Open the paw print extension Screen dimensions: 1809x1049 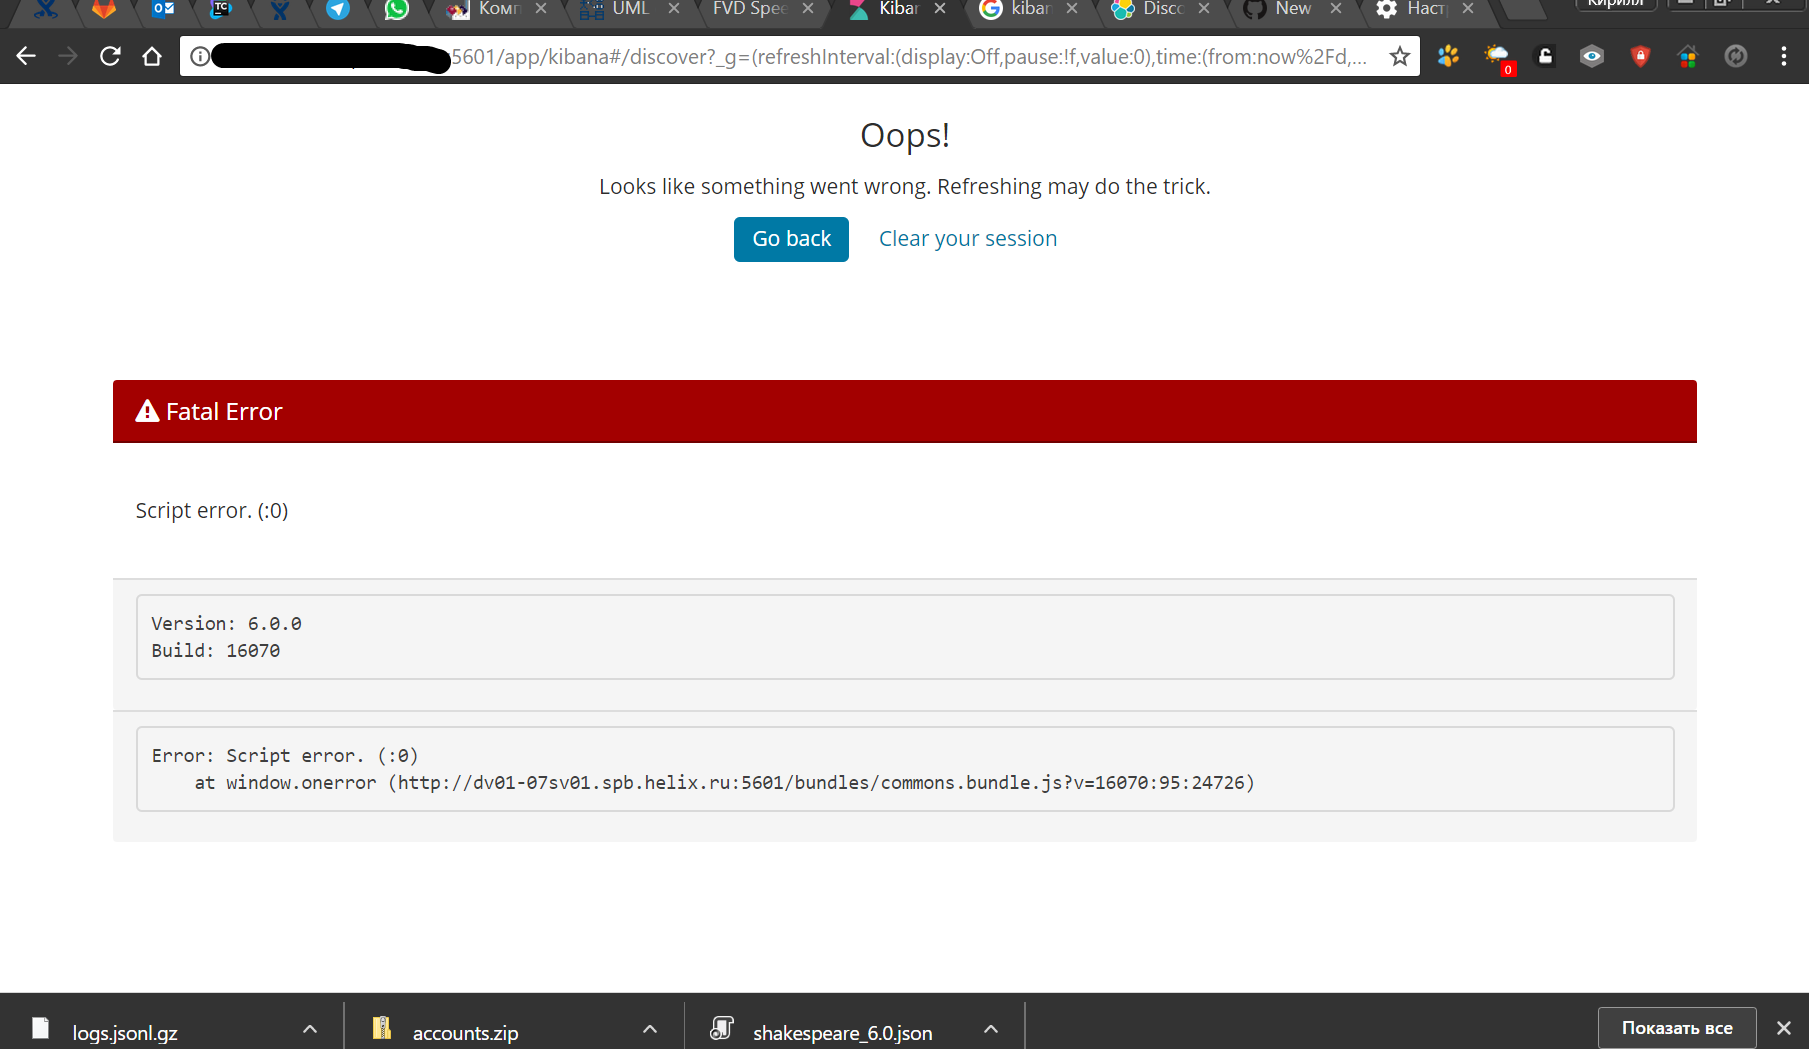pyautogui.click(x=1448, y=57)
